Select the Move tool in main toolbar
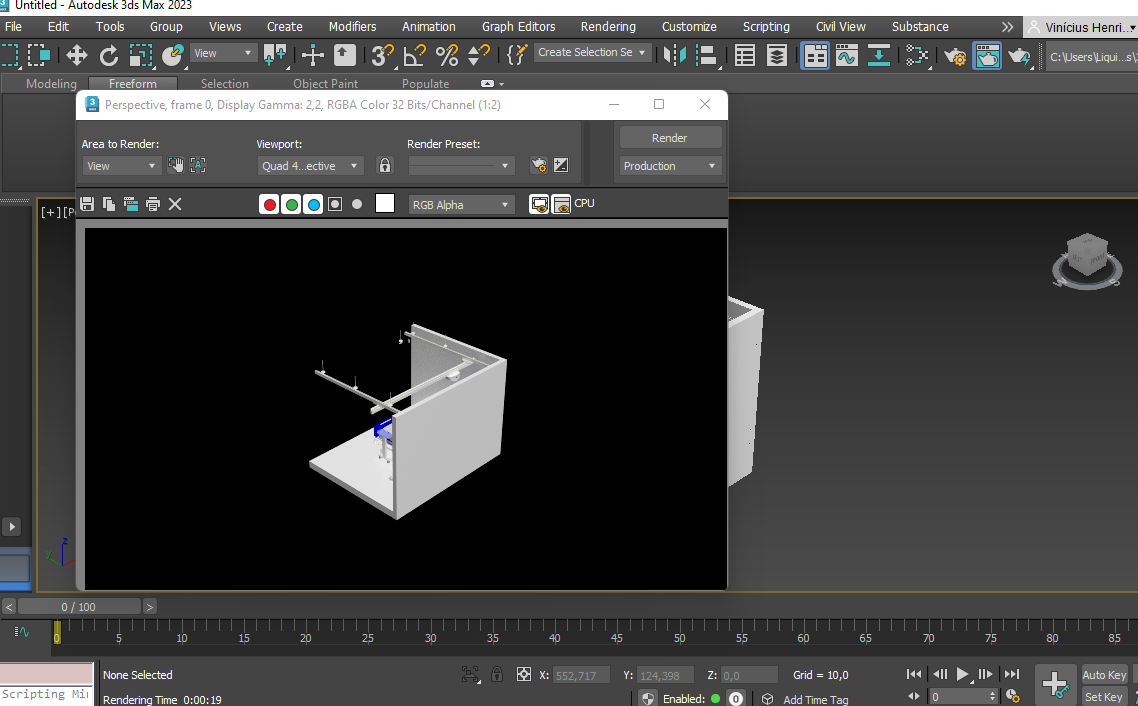 (76, 55)
